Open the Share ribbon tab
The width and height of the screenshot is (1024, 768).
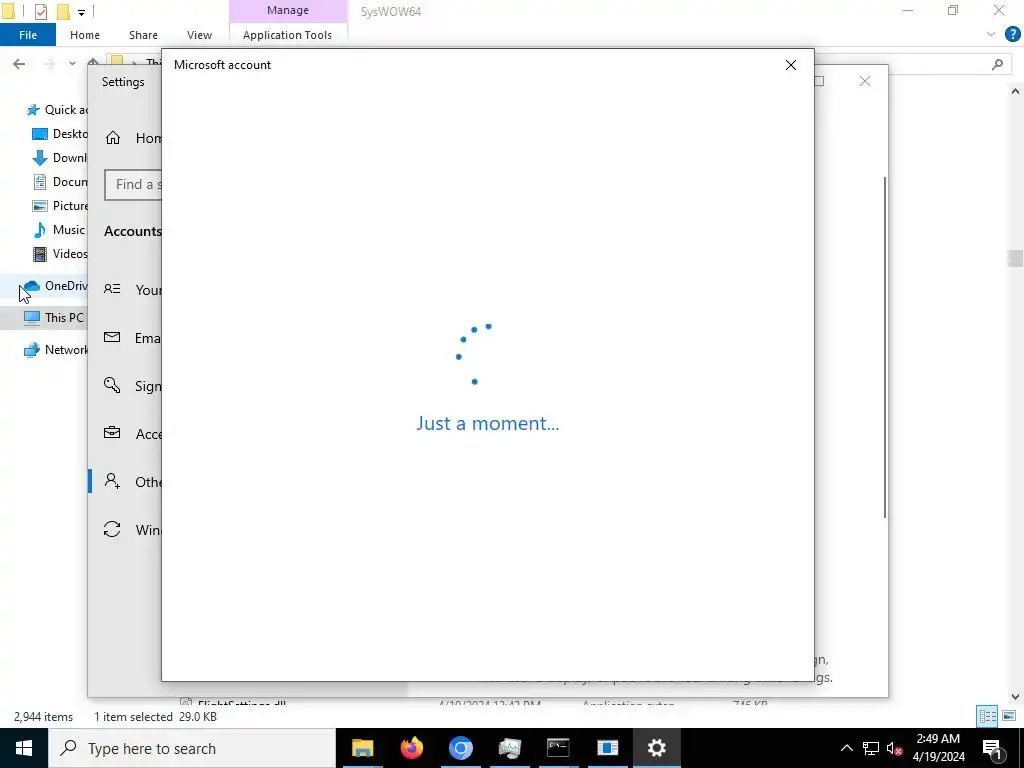[143, 35]
